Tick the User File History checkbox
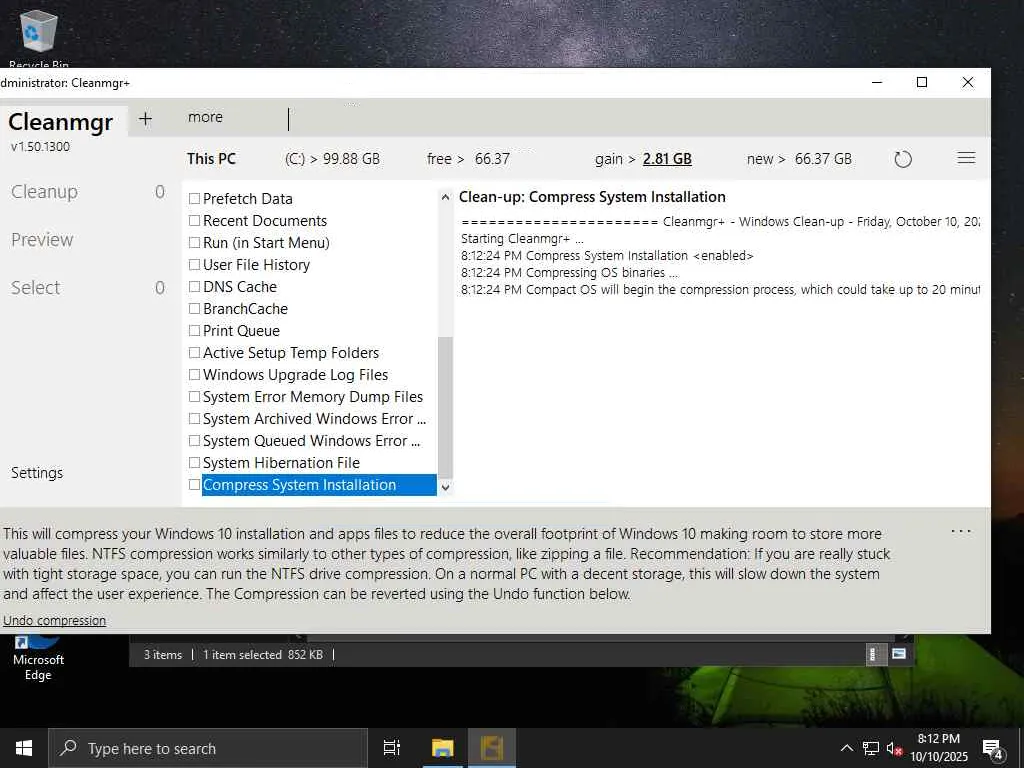The height and width of the screenshot is (768, 1024). click(194, 264)
